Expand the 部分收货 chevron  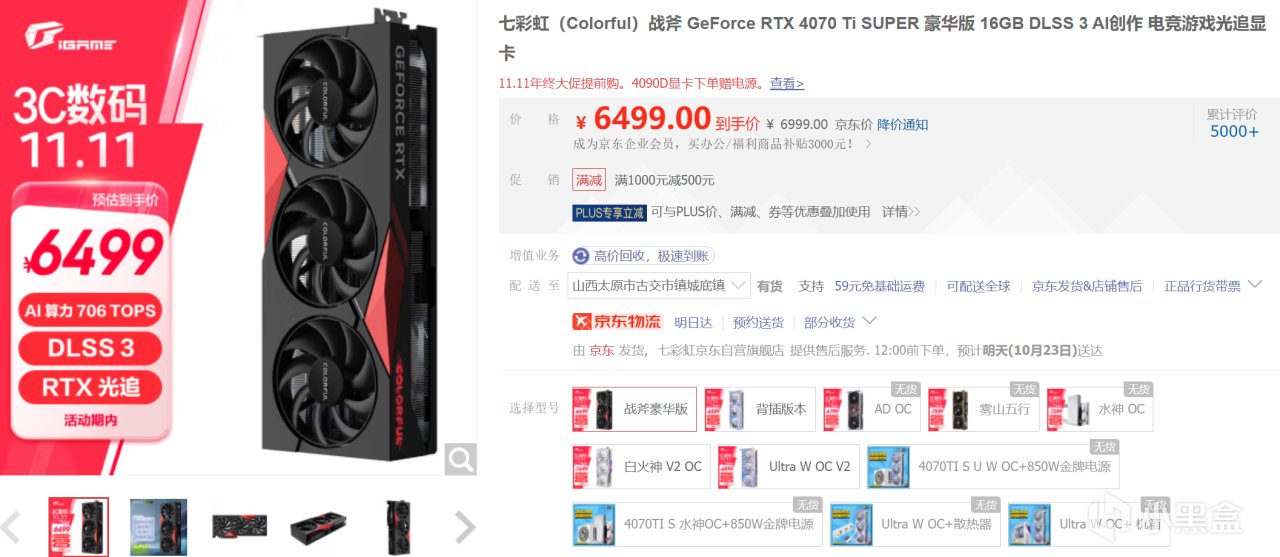[869, 321]
